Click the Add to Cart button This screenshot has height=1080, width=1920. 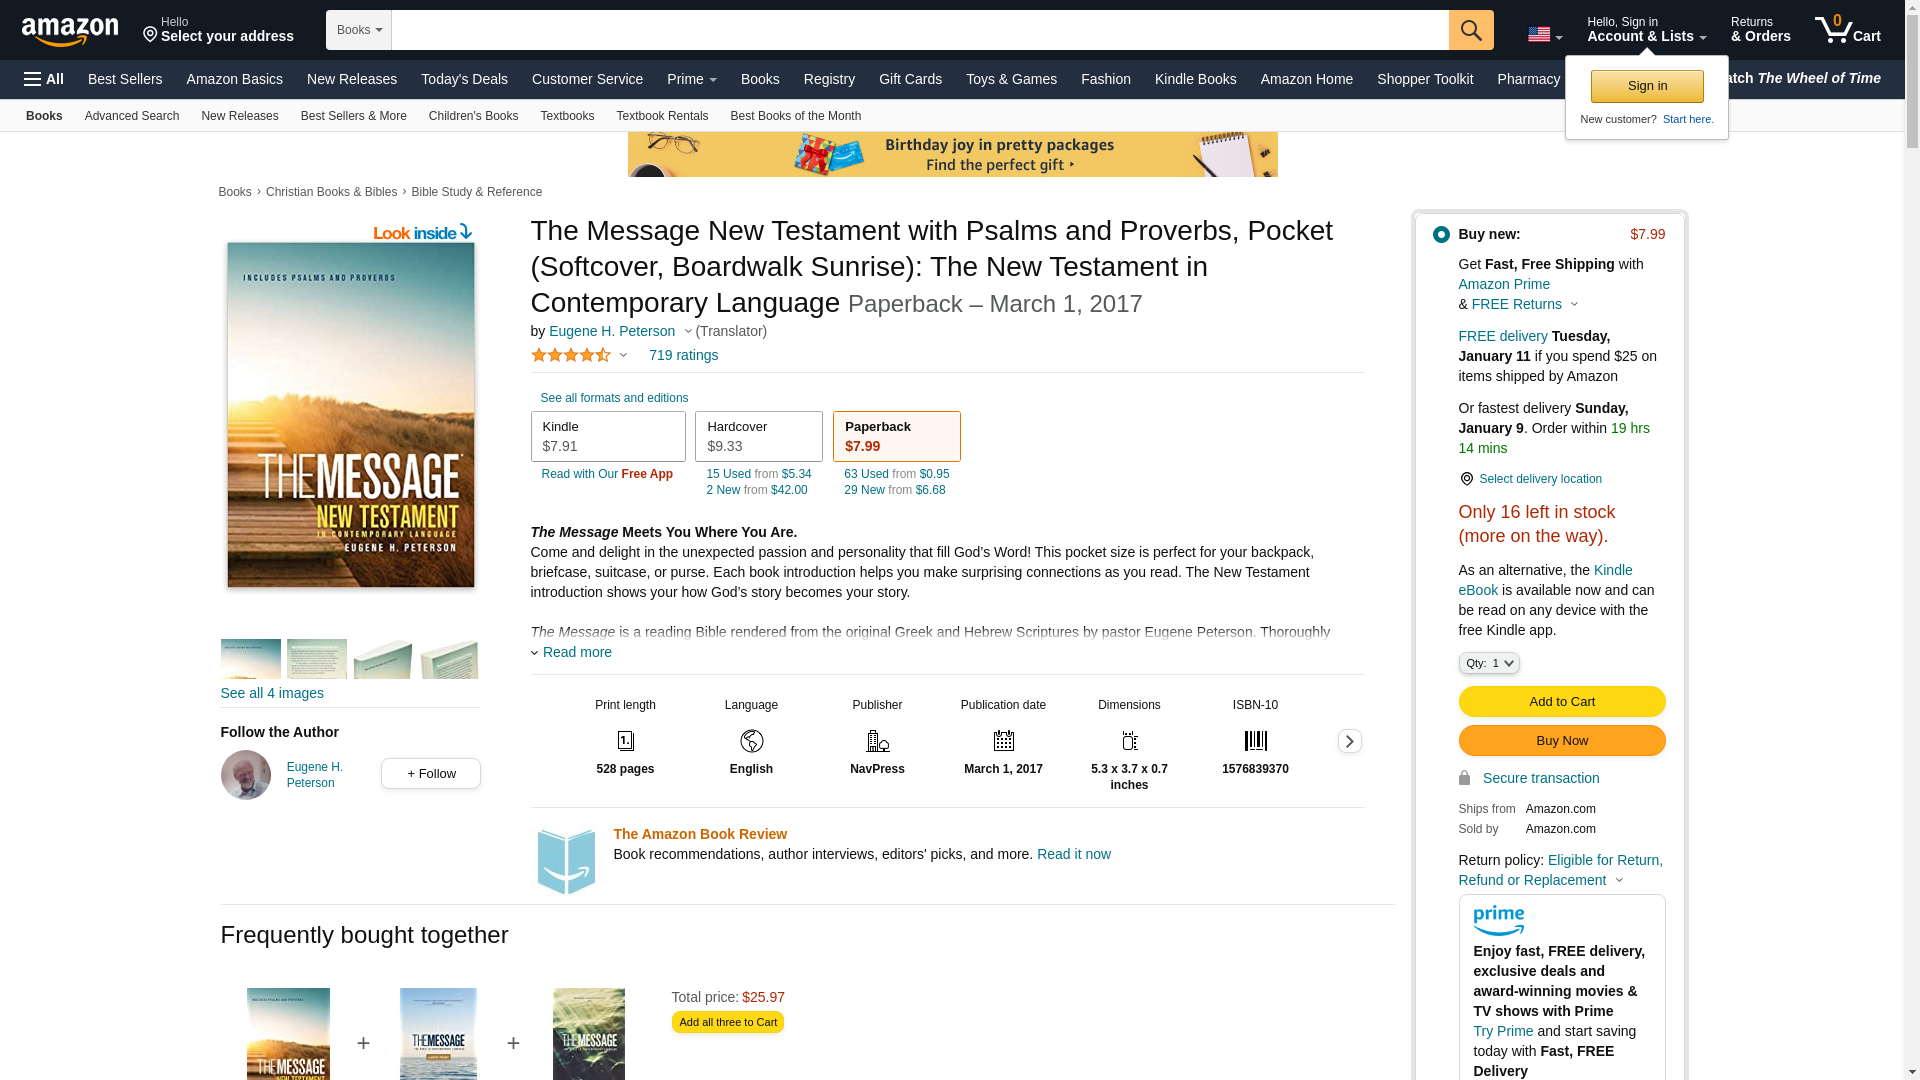click(1561, 701)
